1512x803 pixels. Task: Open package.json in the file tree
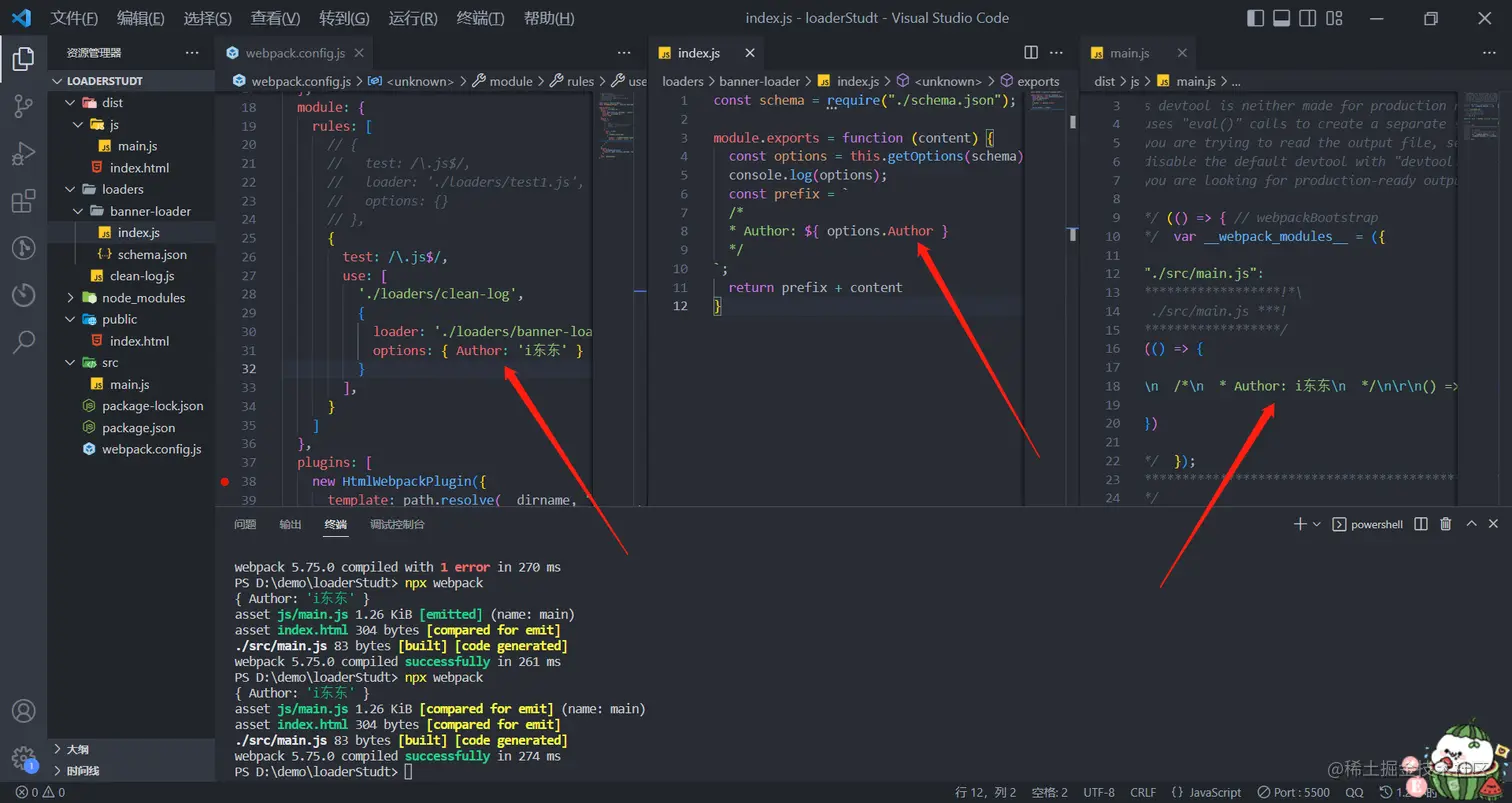(131, 428)
